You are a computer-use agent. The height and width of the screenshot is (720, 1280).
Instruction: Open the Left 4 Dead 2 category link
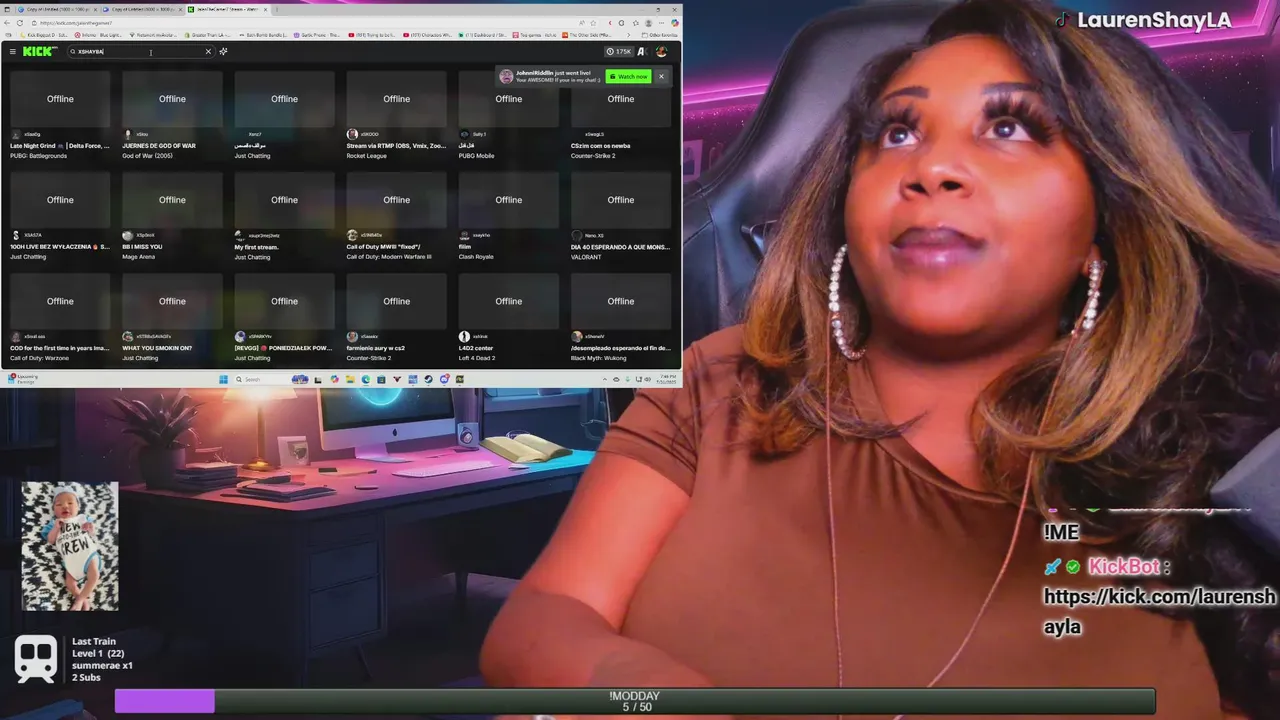tap(477, 358)
